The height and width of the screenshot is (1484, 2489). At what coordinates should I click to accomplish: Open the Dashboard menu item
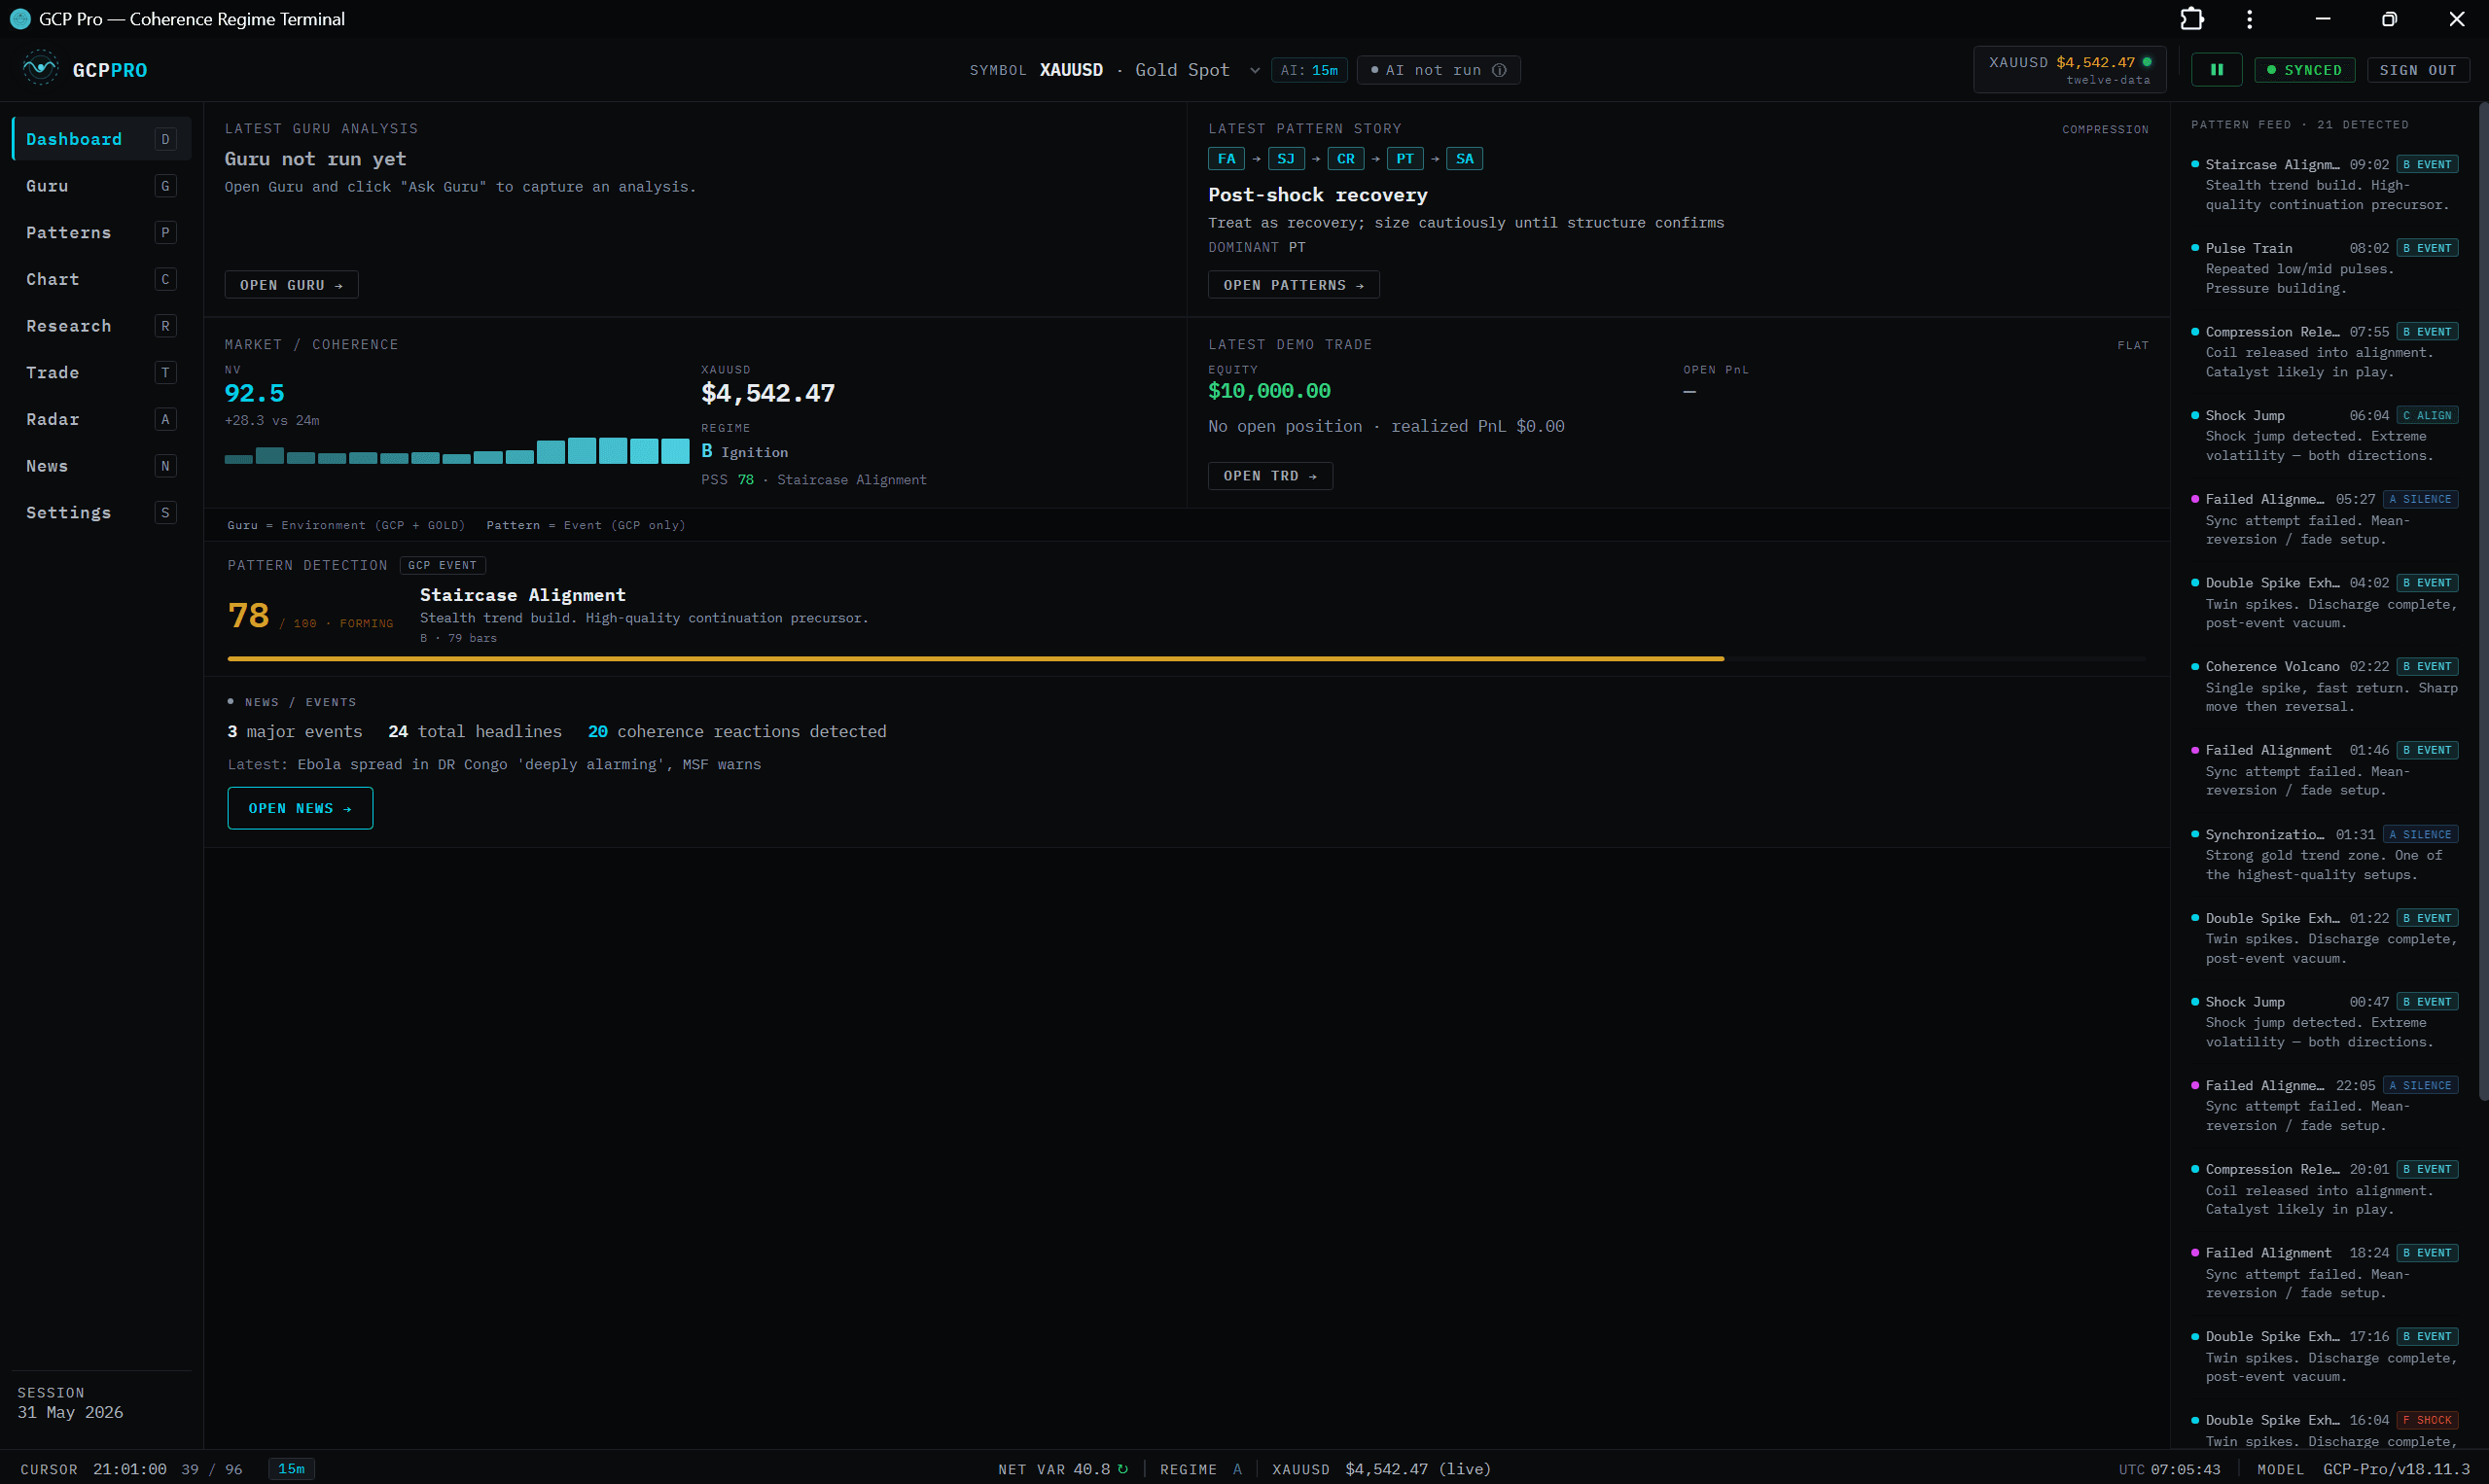click(x=101, y=139)
